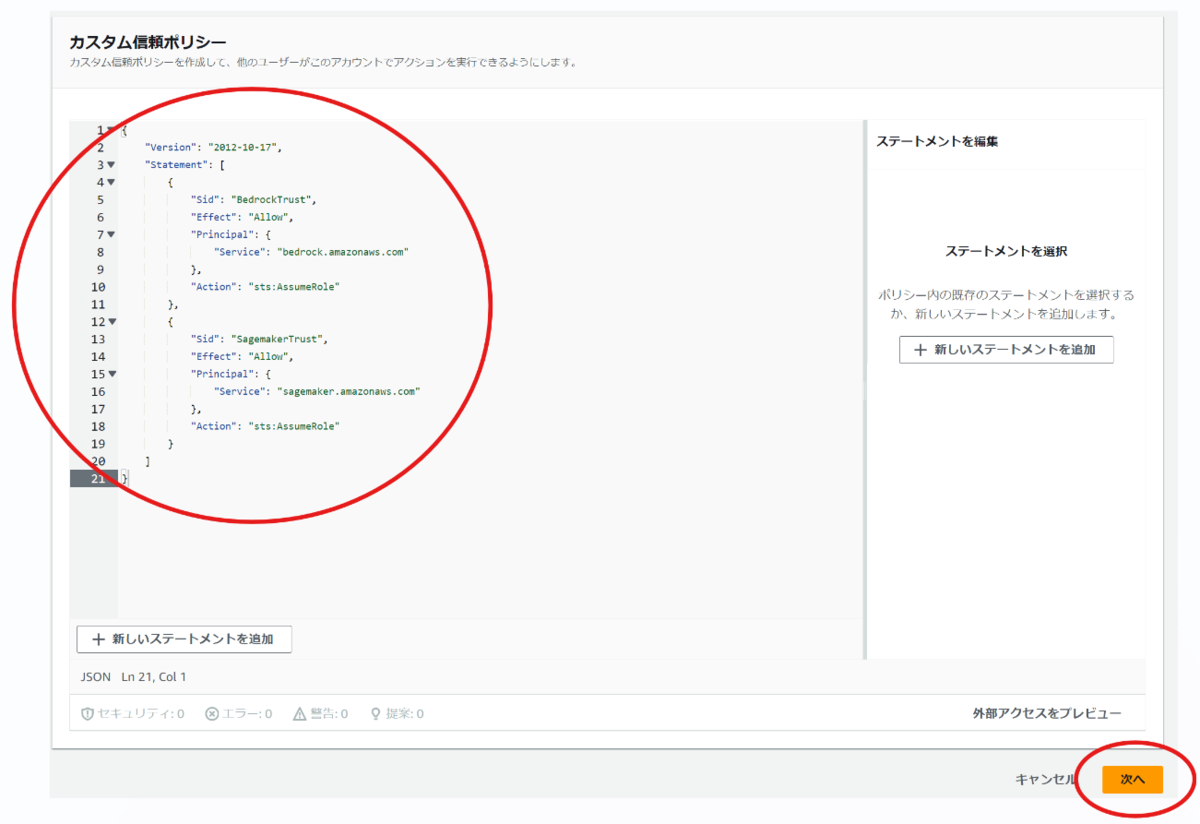Click the "2012-10-17" version value
1200x824 pixels.
point(245,147)
